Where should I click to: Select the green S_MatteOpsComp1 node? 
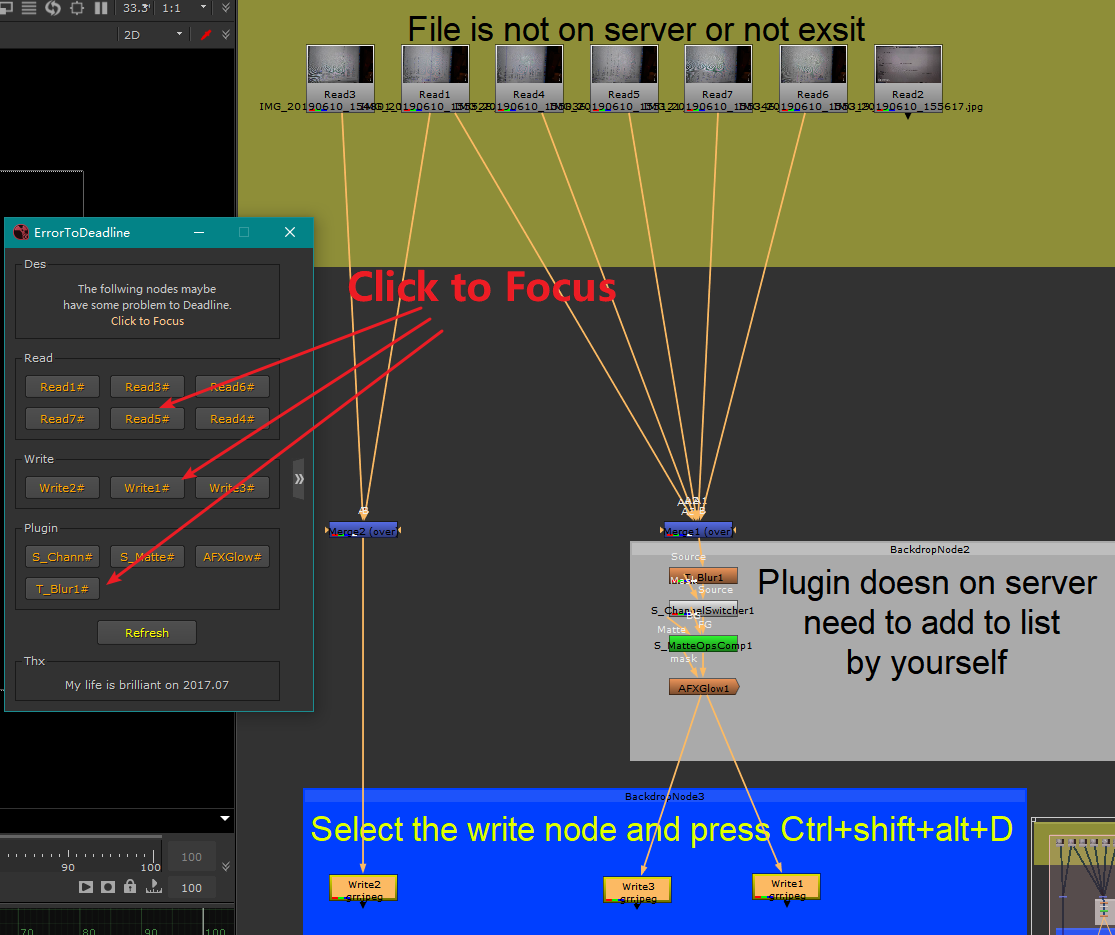pos(703,643)
